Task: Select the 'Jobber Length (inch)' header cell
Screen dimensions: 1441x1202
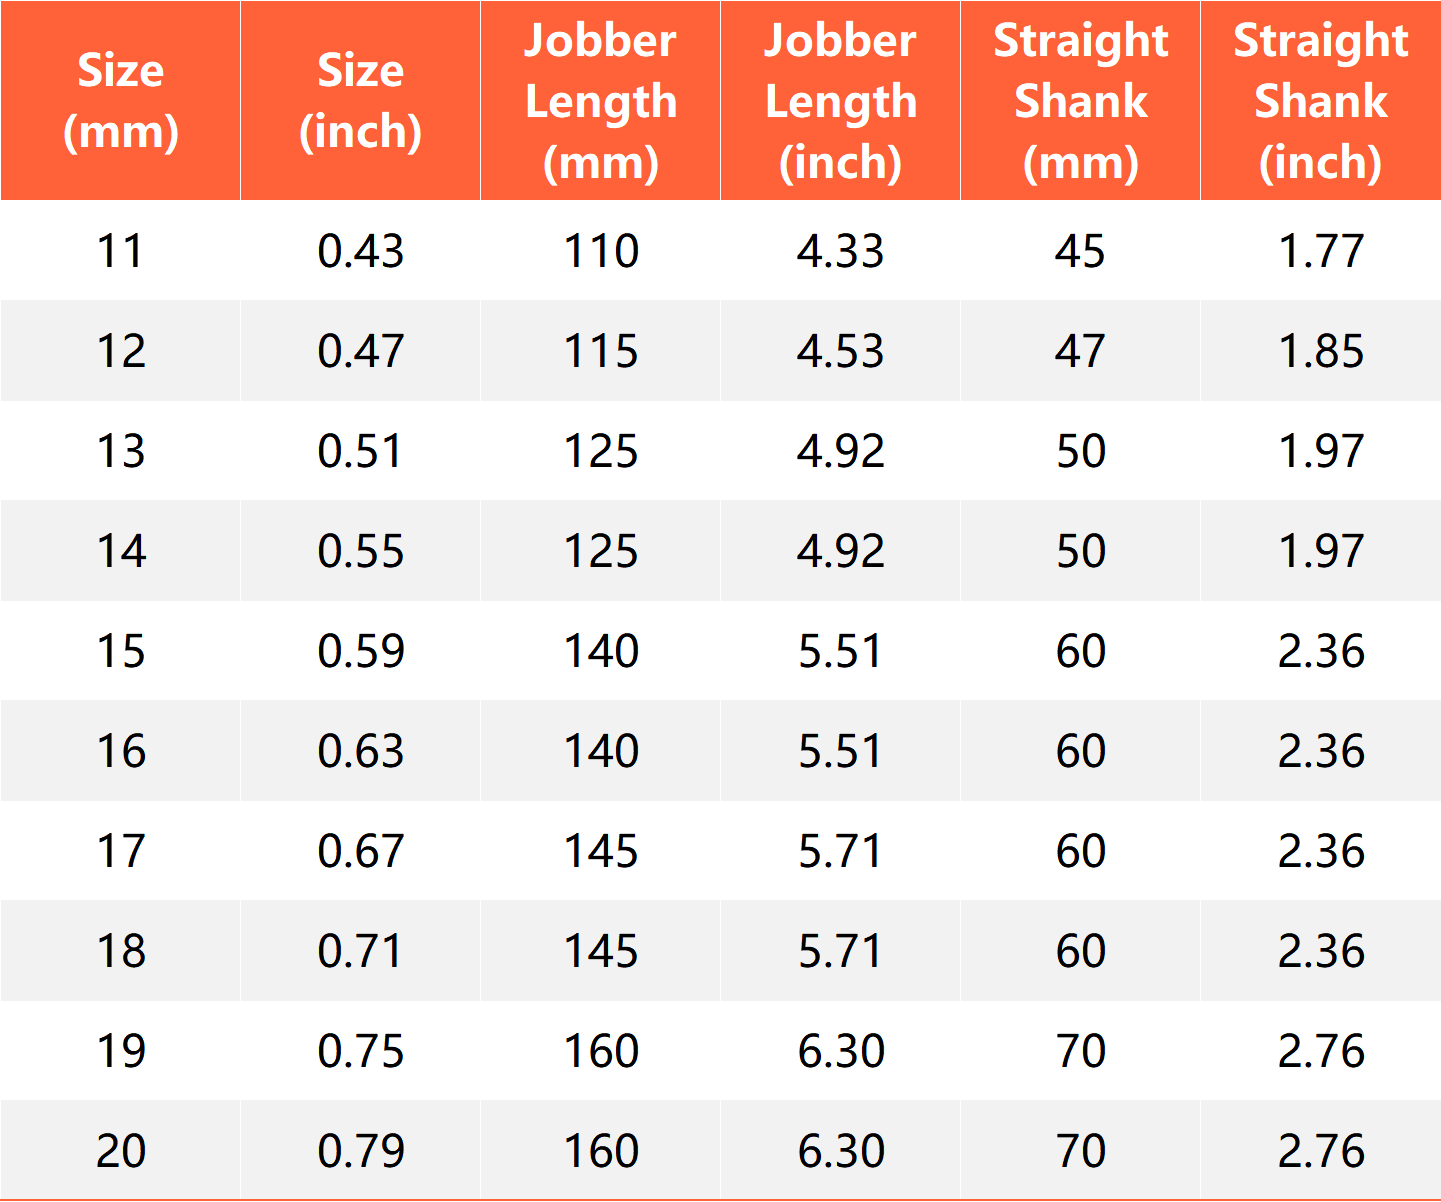Action: [x=840, y=101]
